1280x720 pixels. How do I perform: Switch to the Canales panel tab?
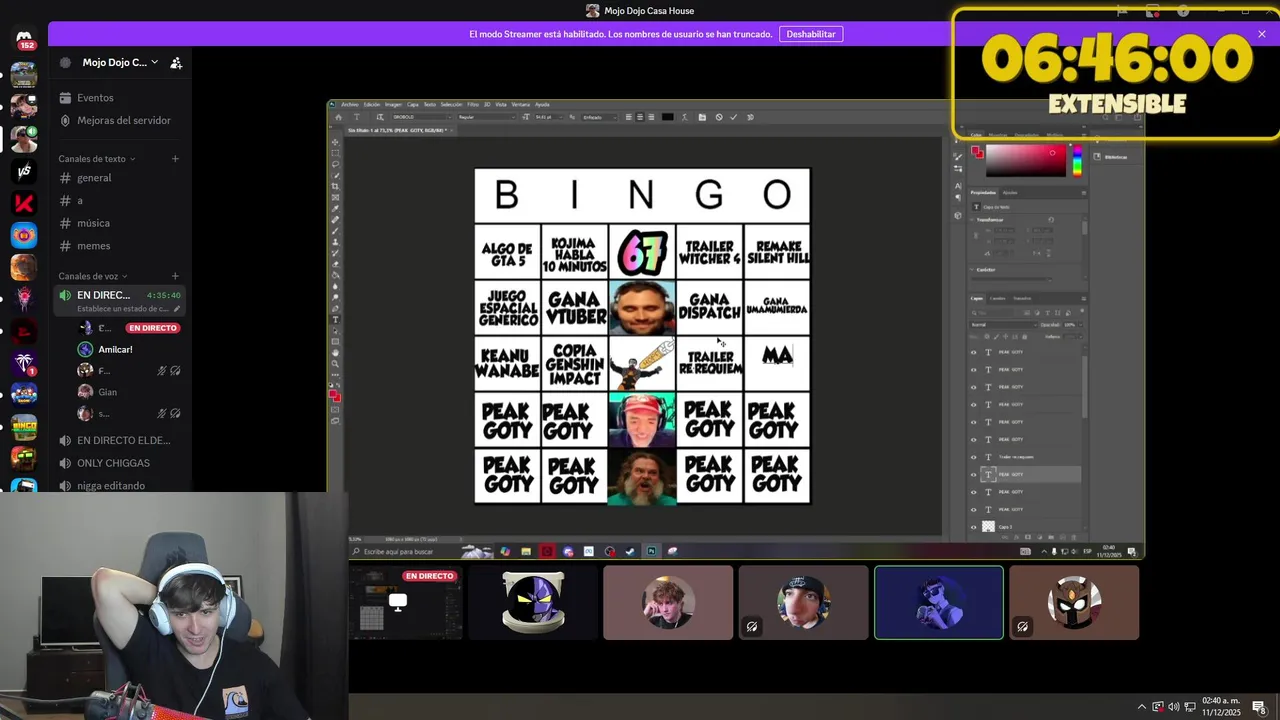(x=997, y=298)
